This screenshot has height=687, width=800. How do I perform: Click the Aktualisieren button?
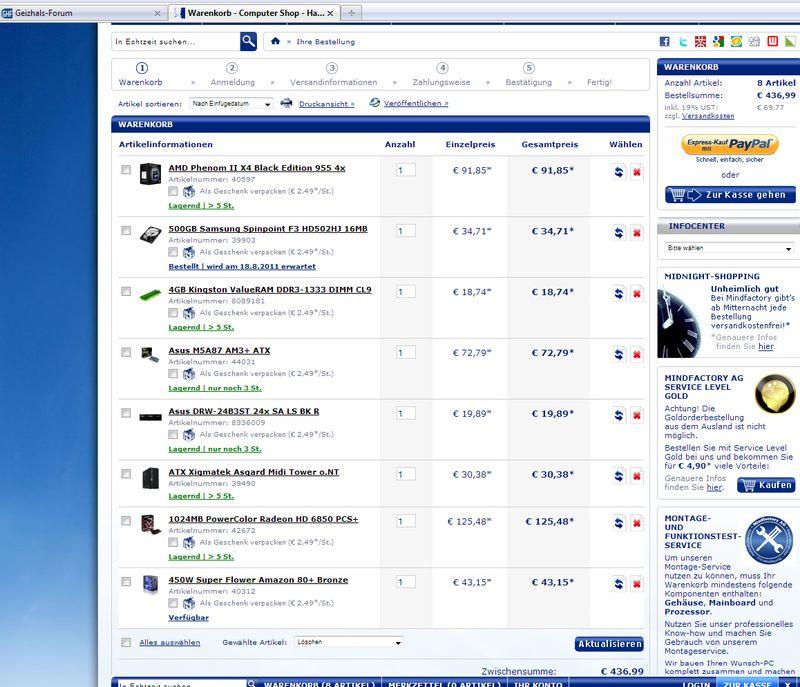coord(609,644)
